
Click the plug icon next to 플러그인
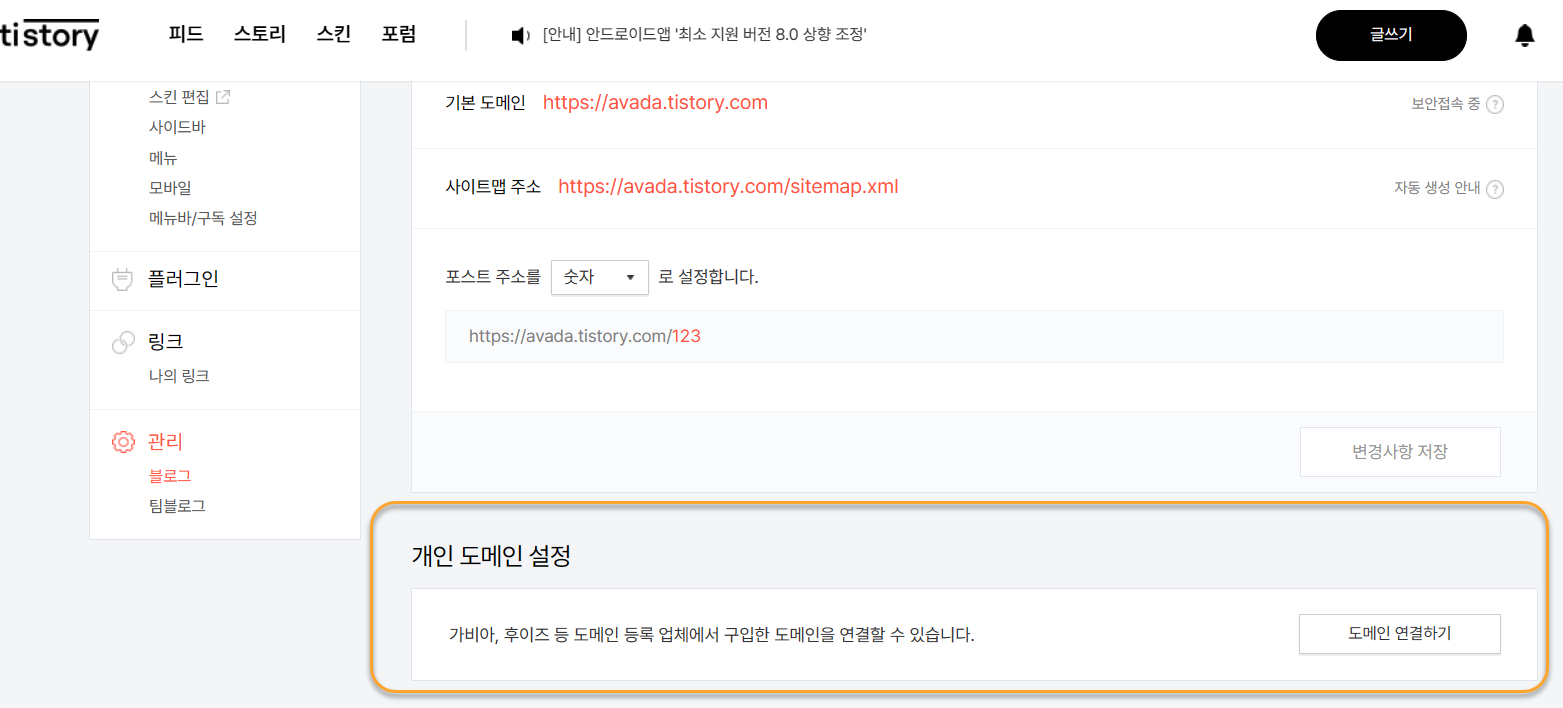tap(122, 278)
